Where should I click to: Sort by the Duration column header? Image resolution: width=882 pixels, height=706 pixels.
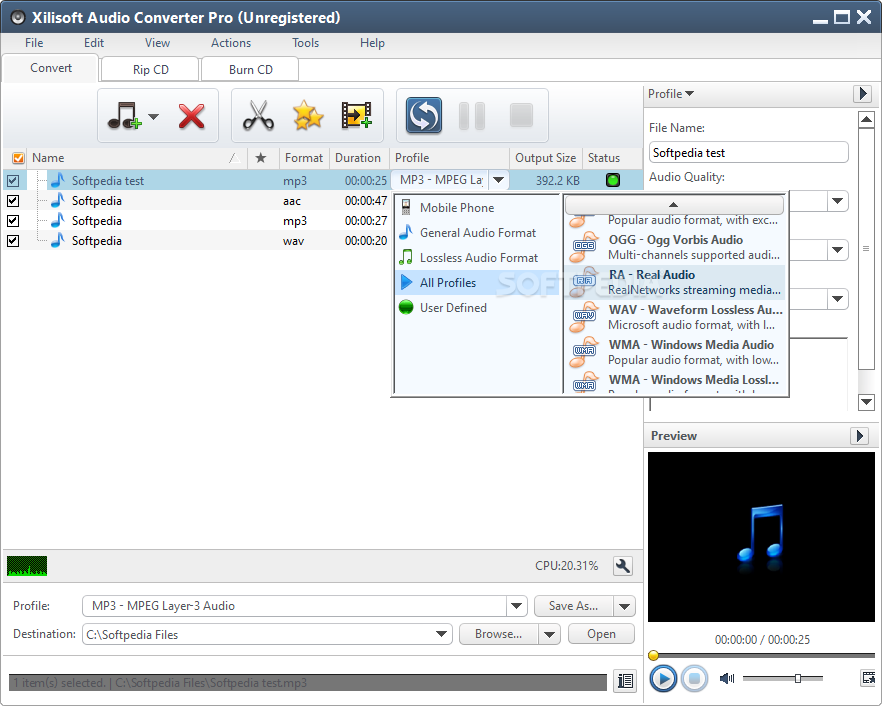point(358,158)
